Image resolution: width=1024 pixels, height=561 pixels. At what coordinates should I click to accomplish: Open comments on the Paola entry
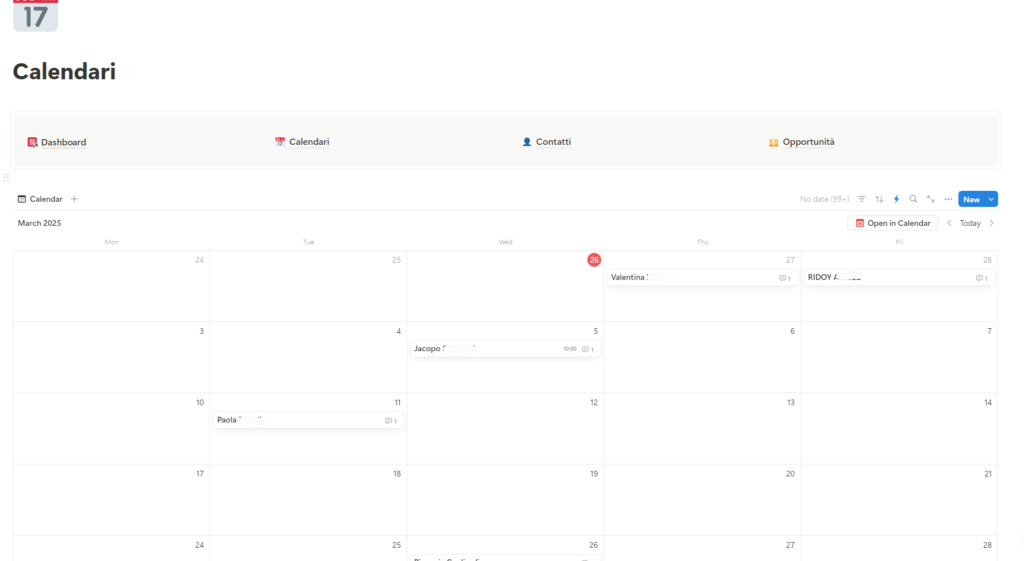point(391,421)
